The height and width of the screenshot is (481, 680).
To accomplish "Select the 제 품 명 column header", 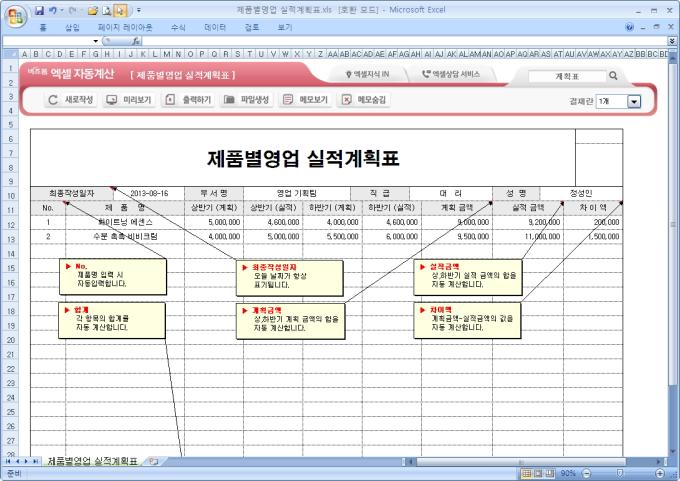I will click(x=125, y=208).
